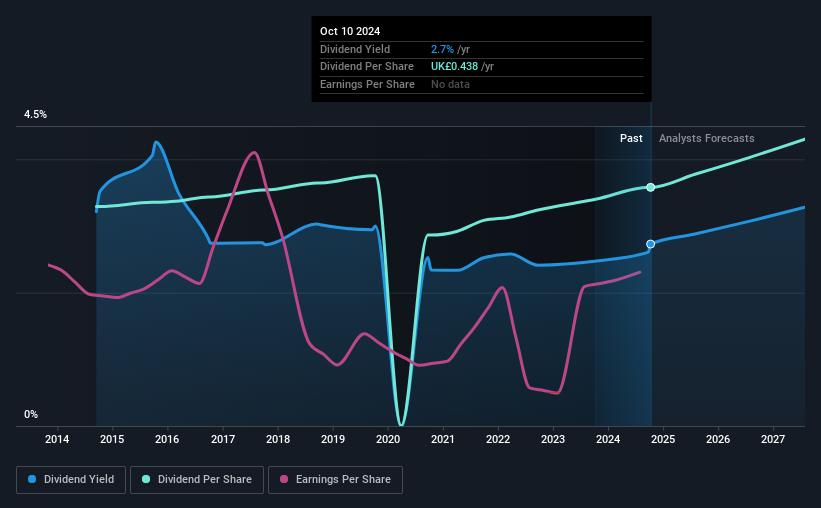
Task: Click the 2026 x-axis label
Action: (x=718, y=439)
